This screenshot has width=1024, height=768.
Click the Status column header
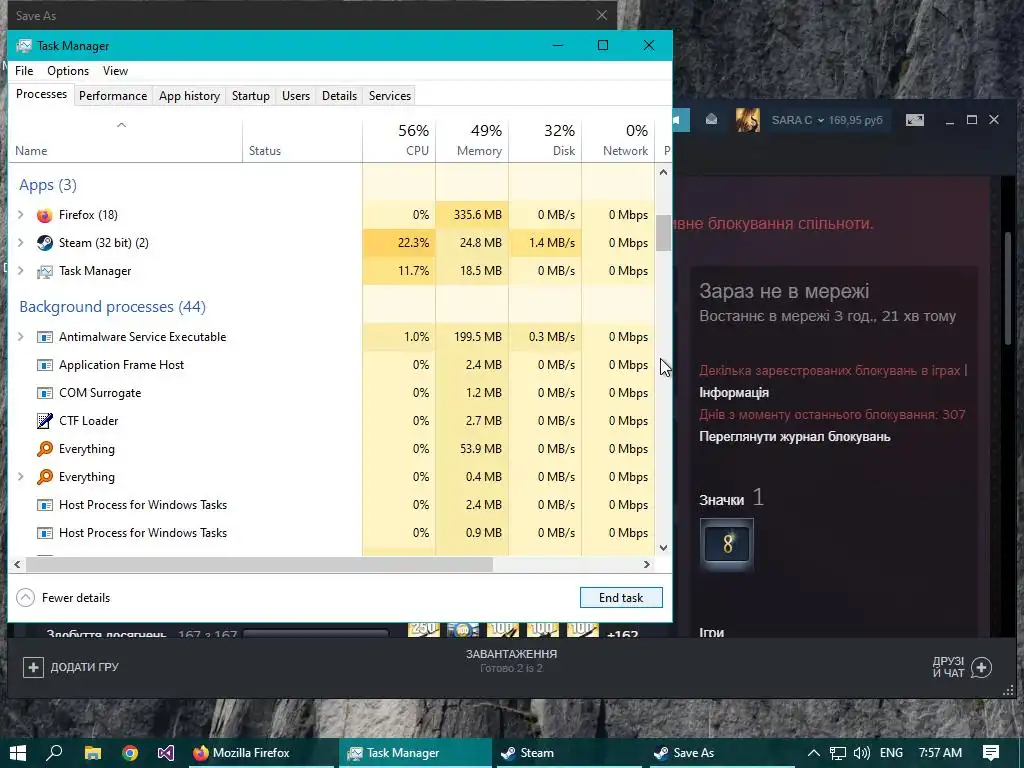302,140
